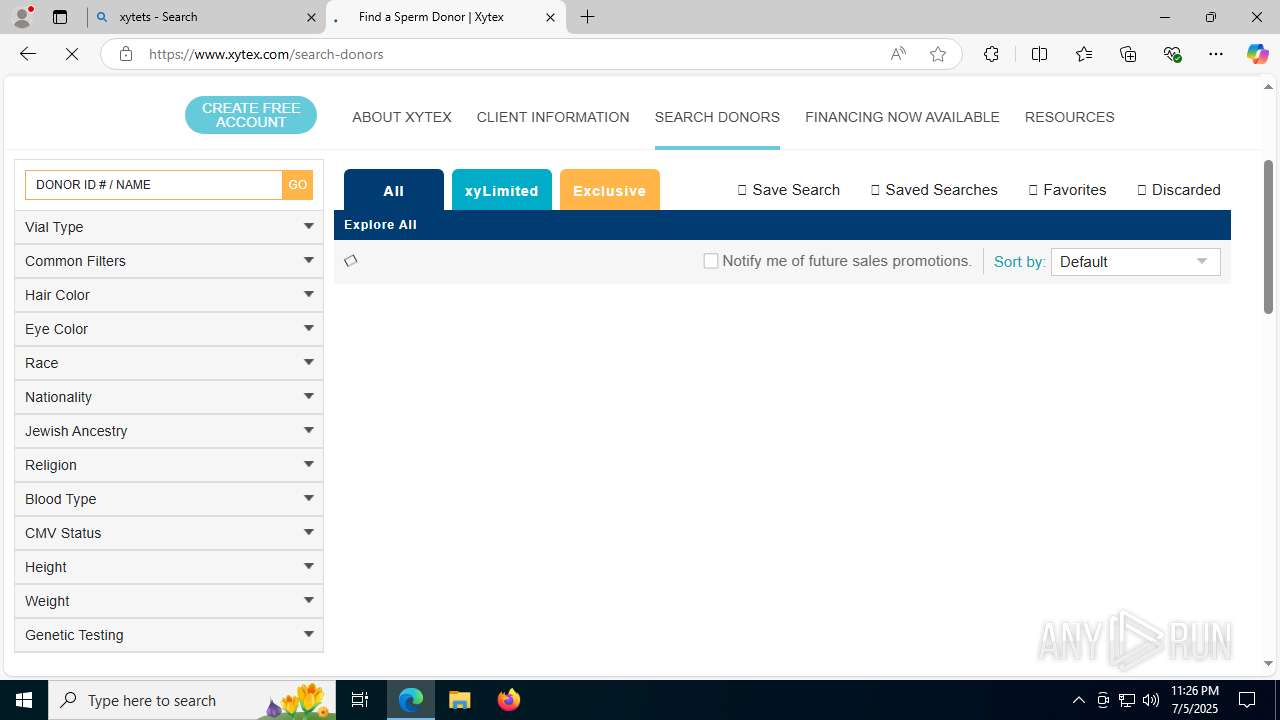Show hidden system tray icons
The height and width of the screenshot is (720, 1280).
click(1078, 700)
